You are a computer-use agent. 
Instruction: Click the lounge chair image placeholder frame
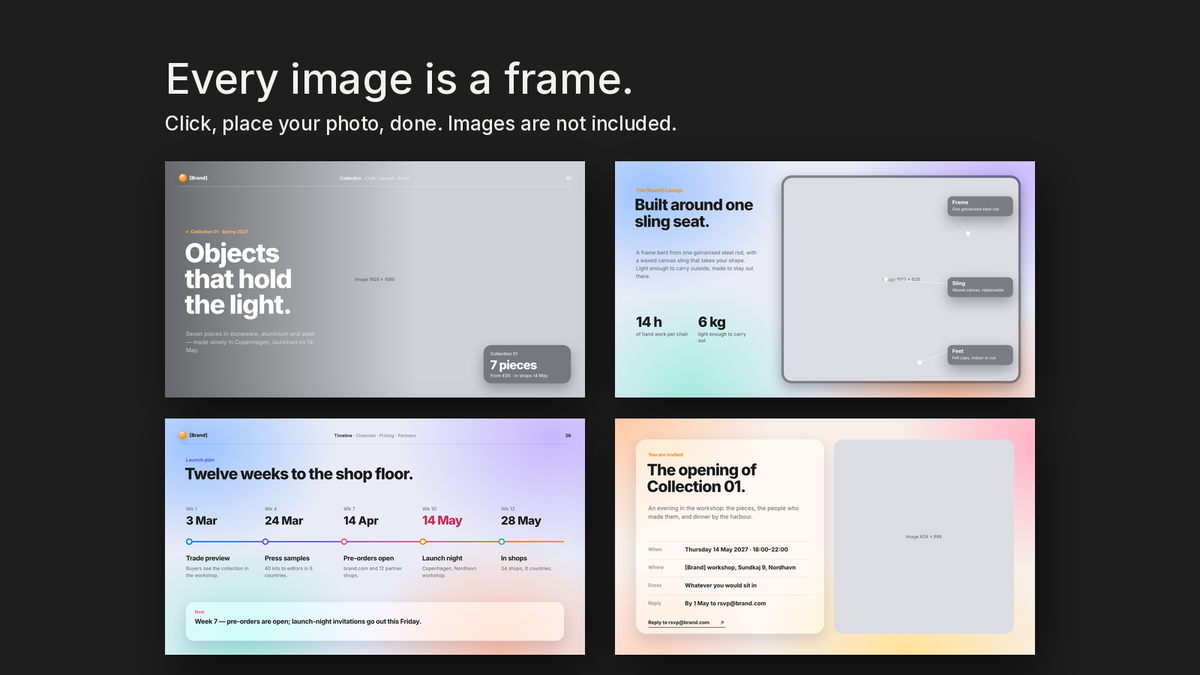pyautogui.click(x=901, y=279)
